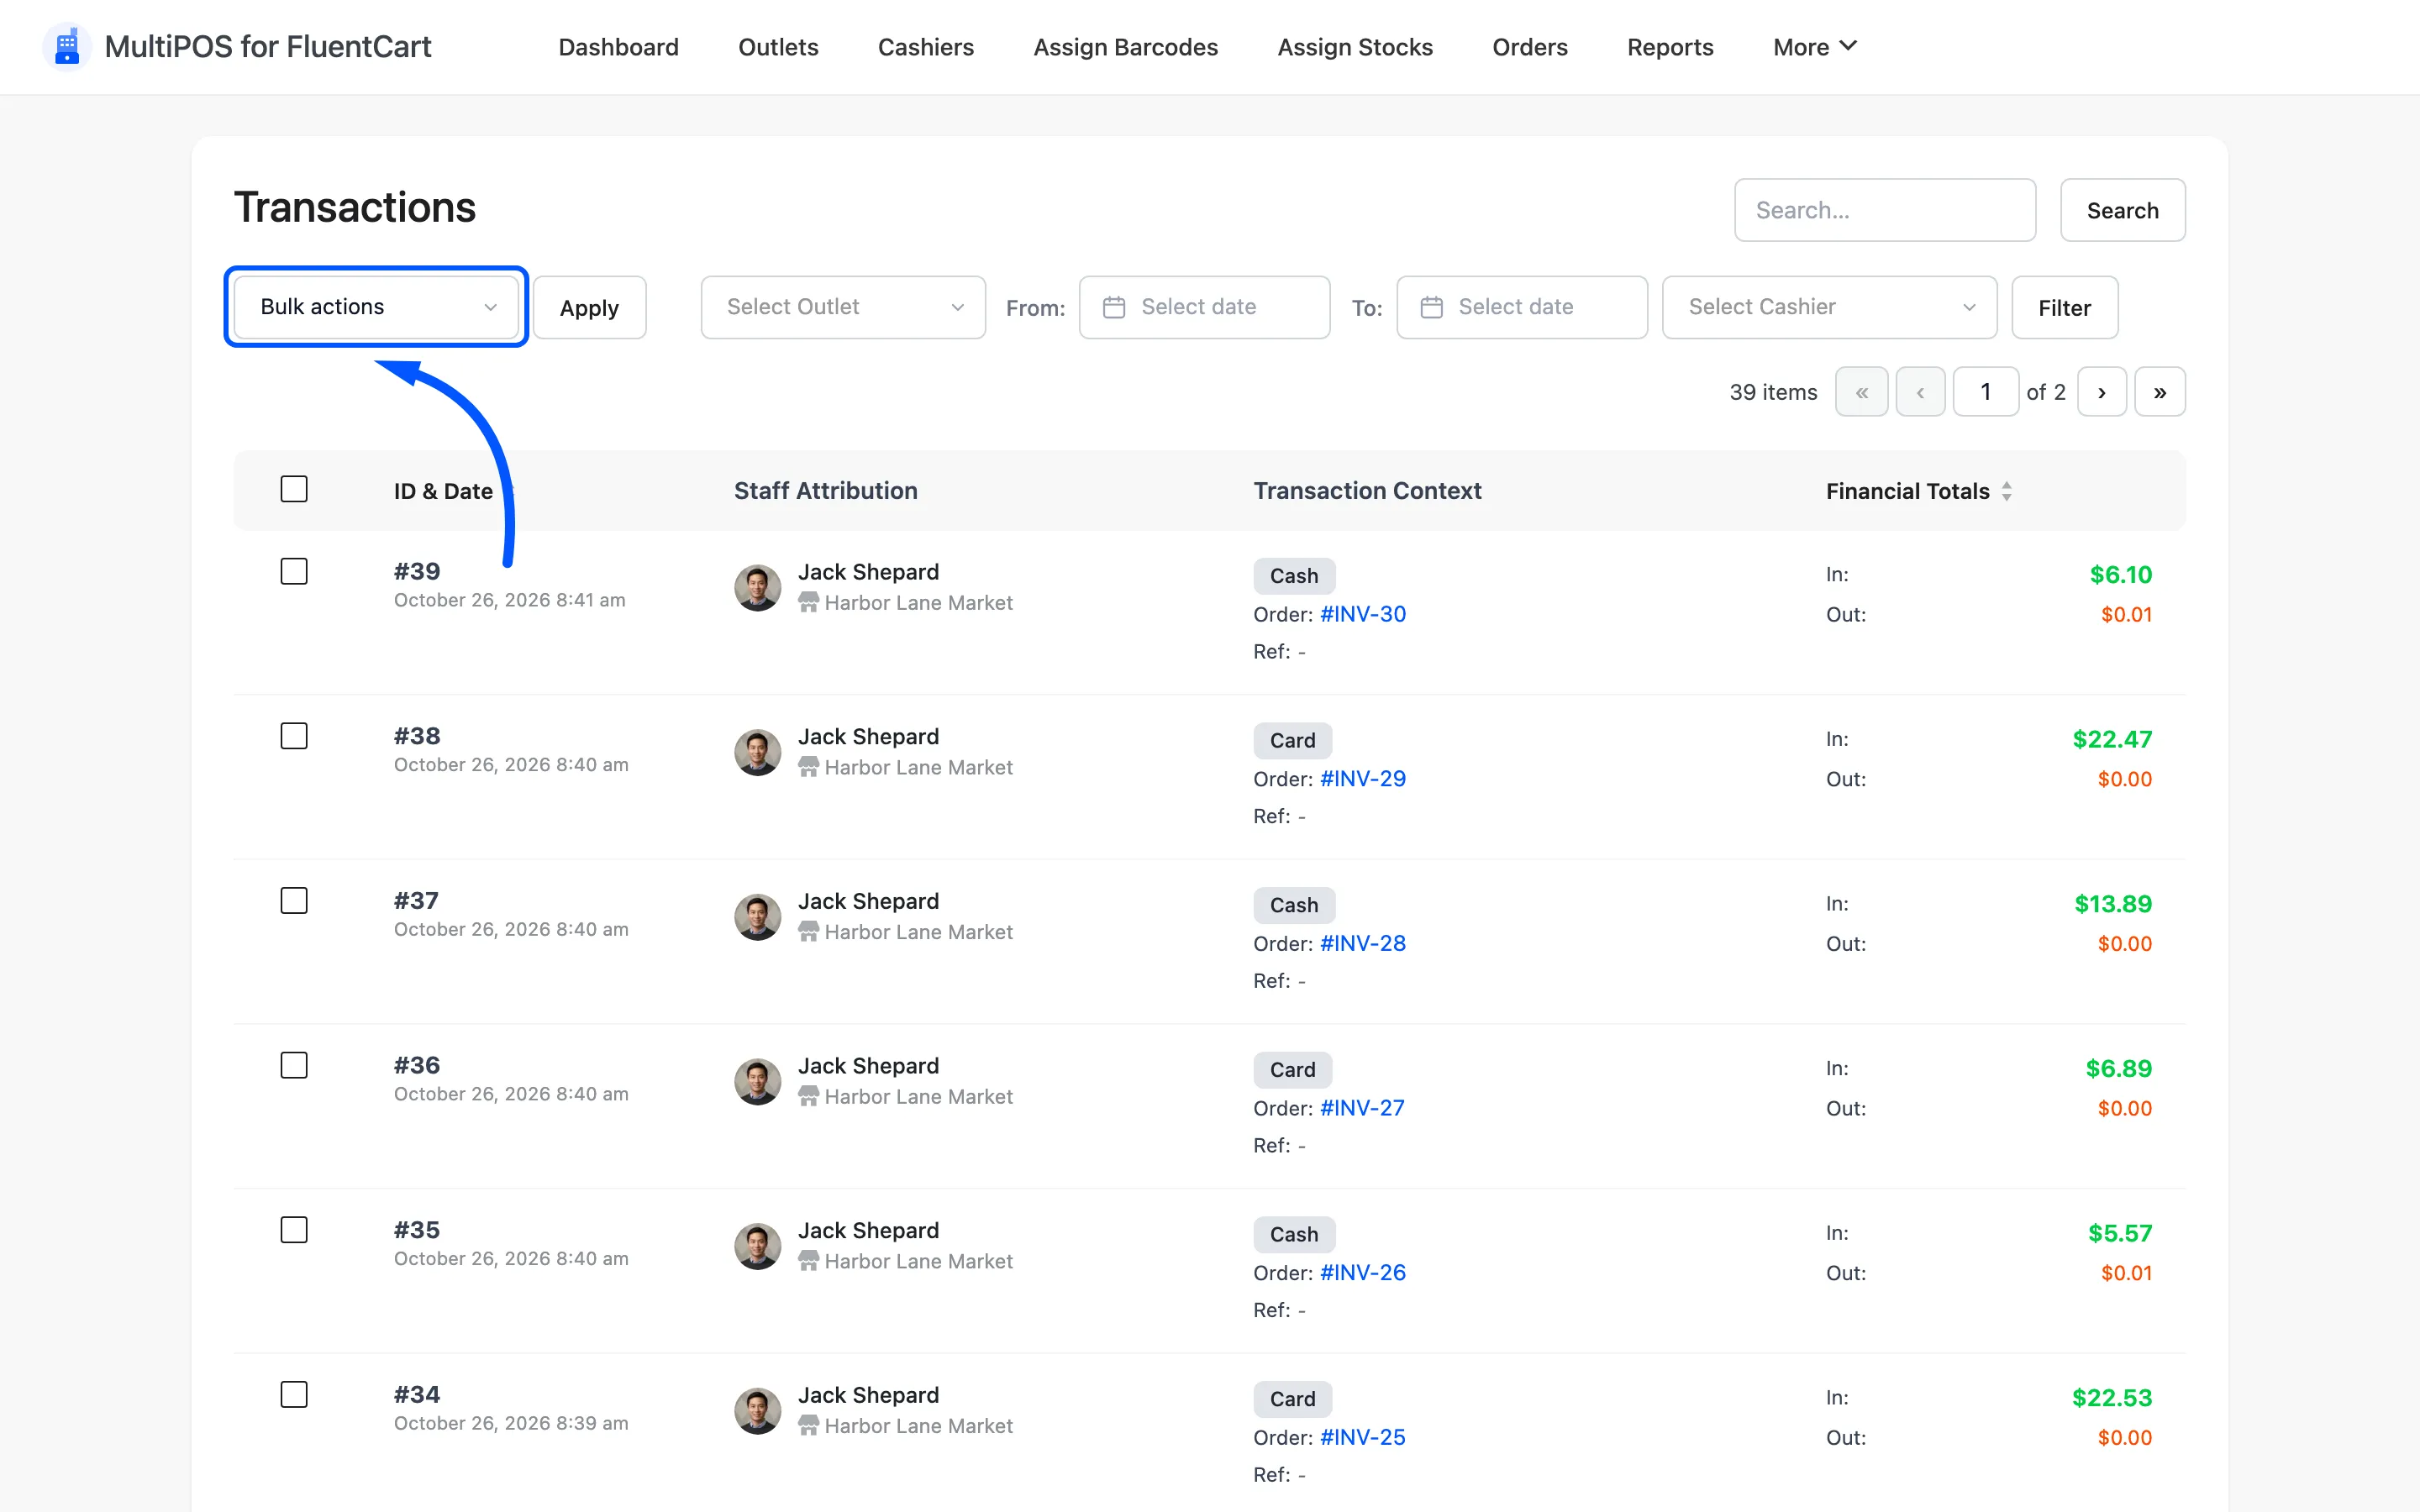Click the From Select date field
The image size is (2420, 1512).
click(1204, 307)
